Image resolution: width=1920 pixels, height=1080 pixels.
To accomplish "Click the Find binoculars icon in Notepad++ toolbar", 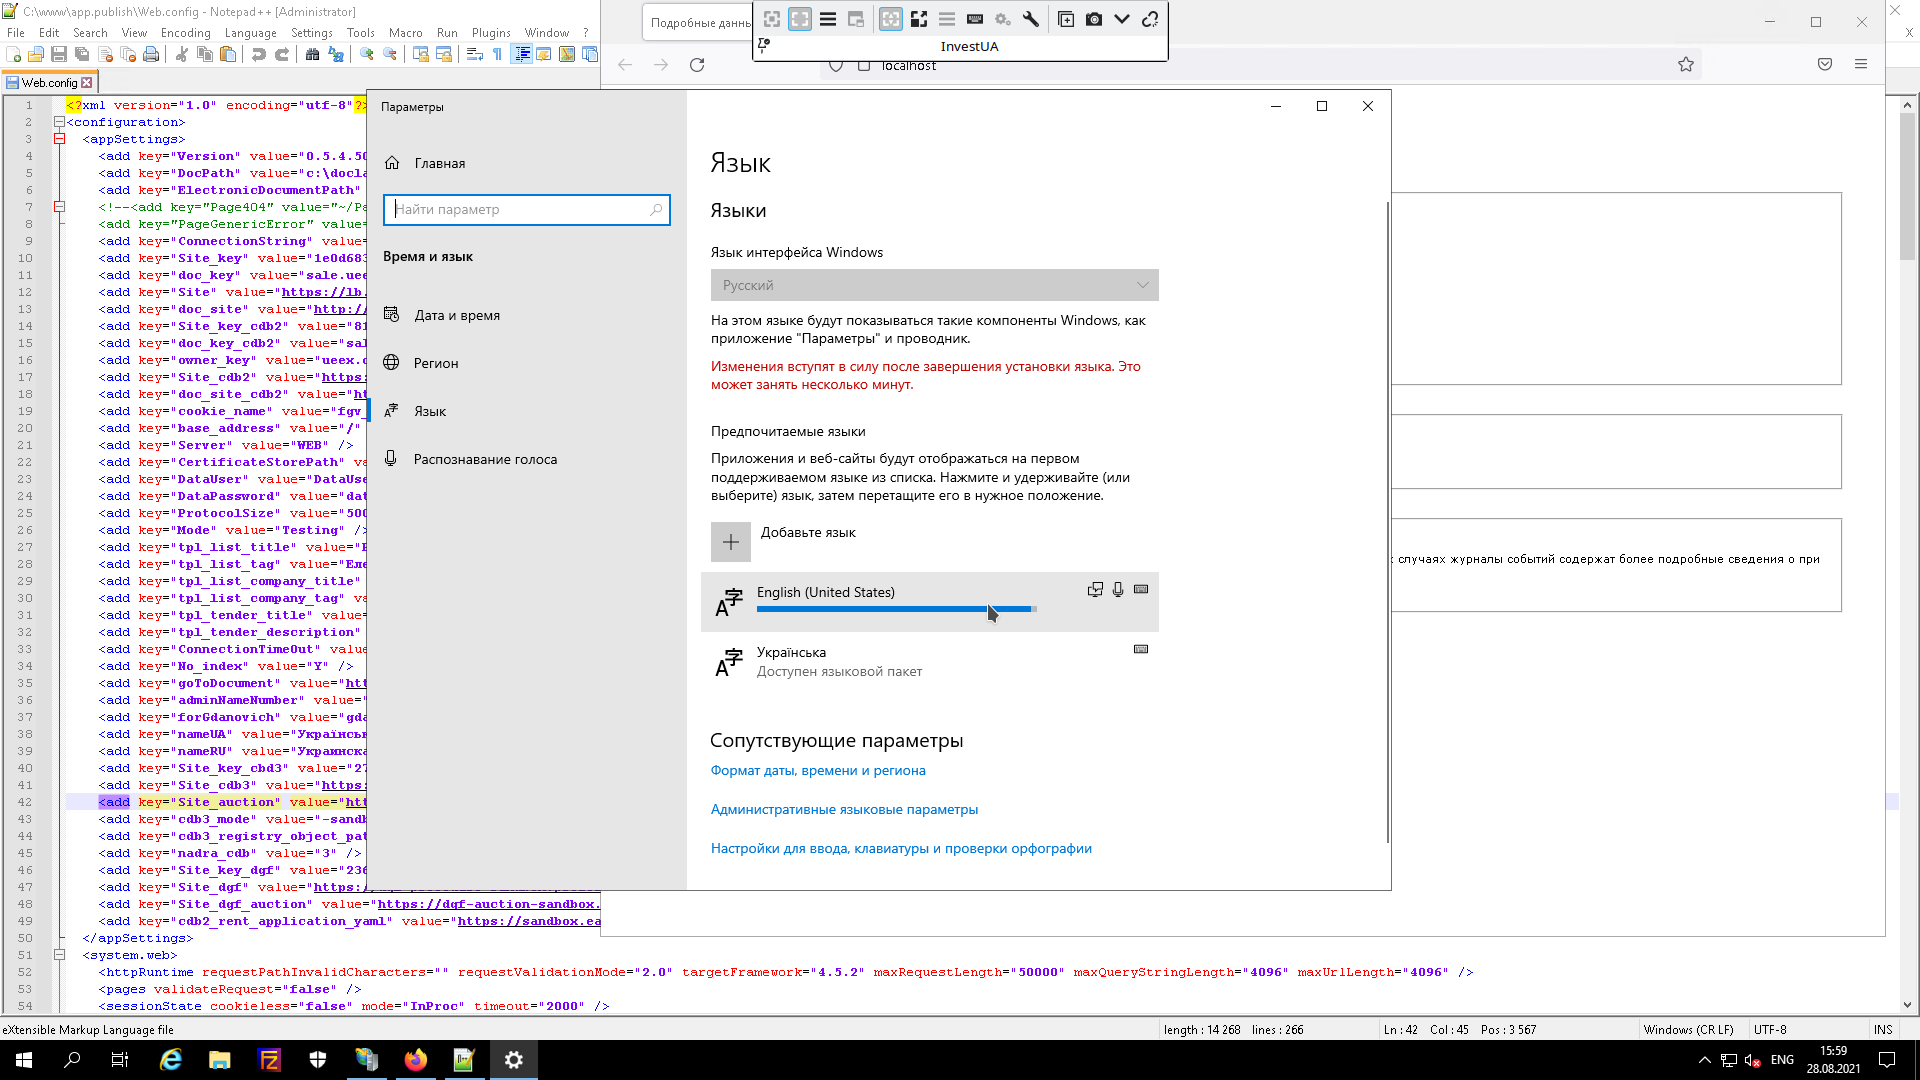I will click(x=313, y=55).
